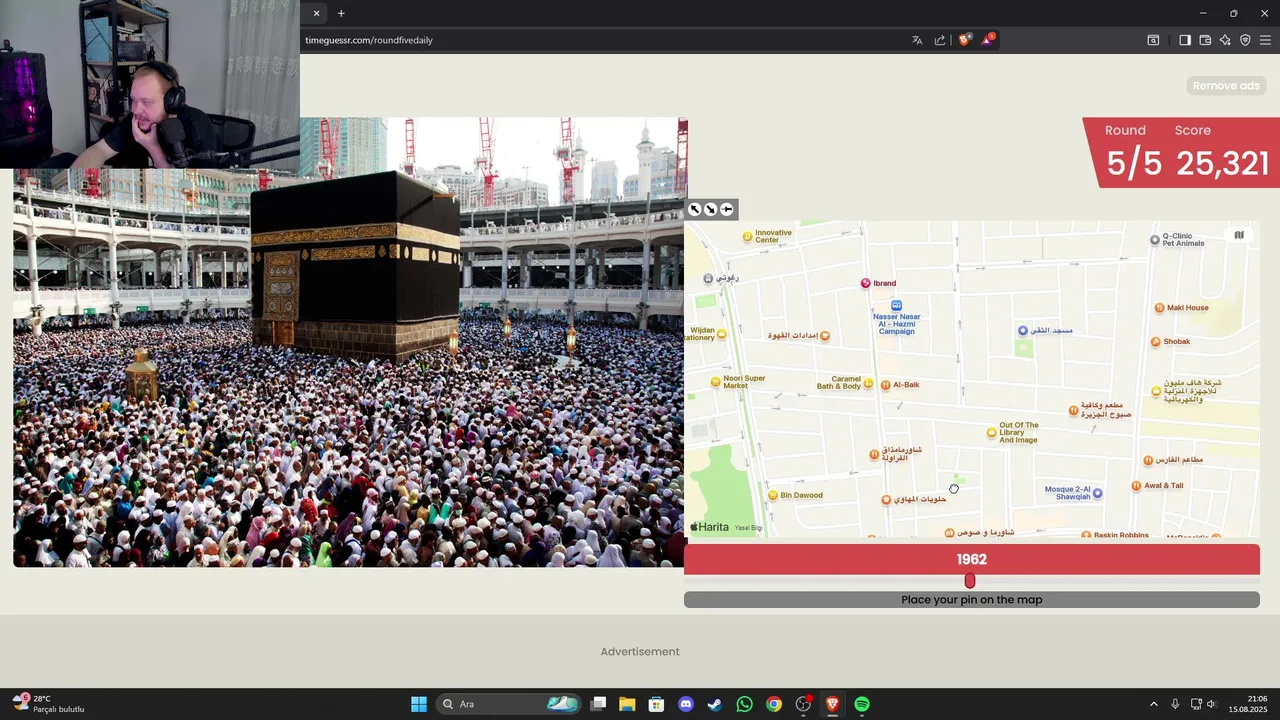Click the Q-Clinic Pet Animals marker
The image size is (1280, 720).
pos(1155,239)
